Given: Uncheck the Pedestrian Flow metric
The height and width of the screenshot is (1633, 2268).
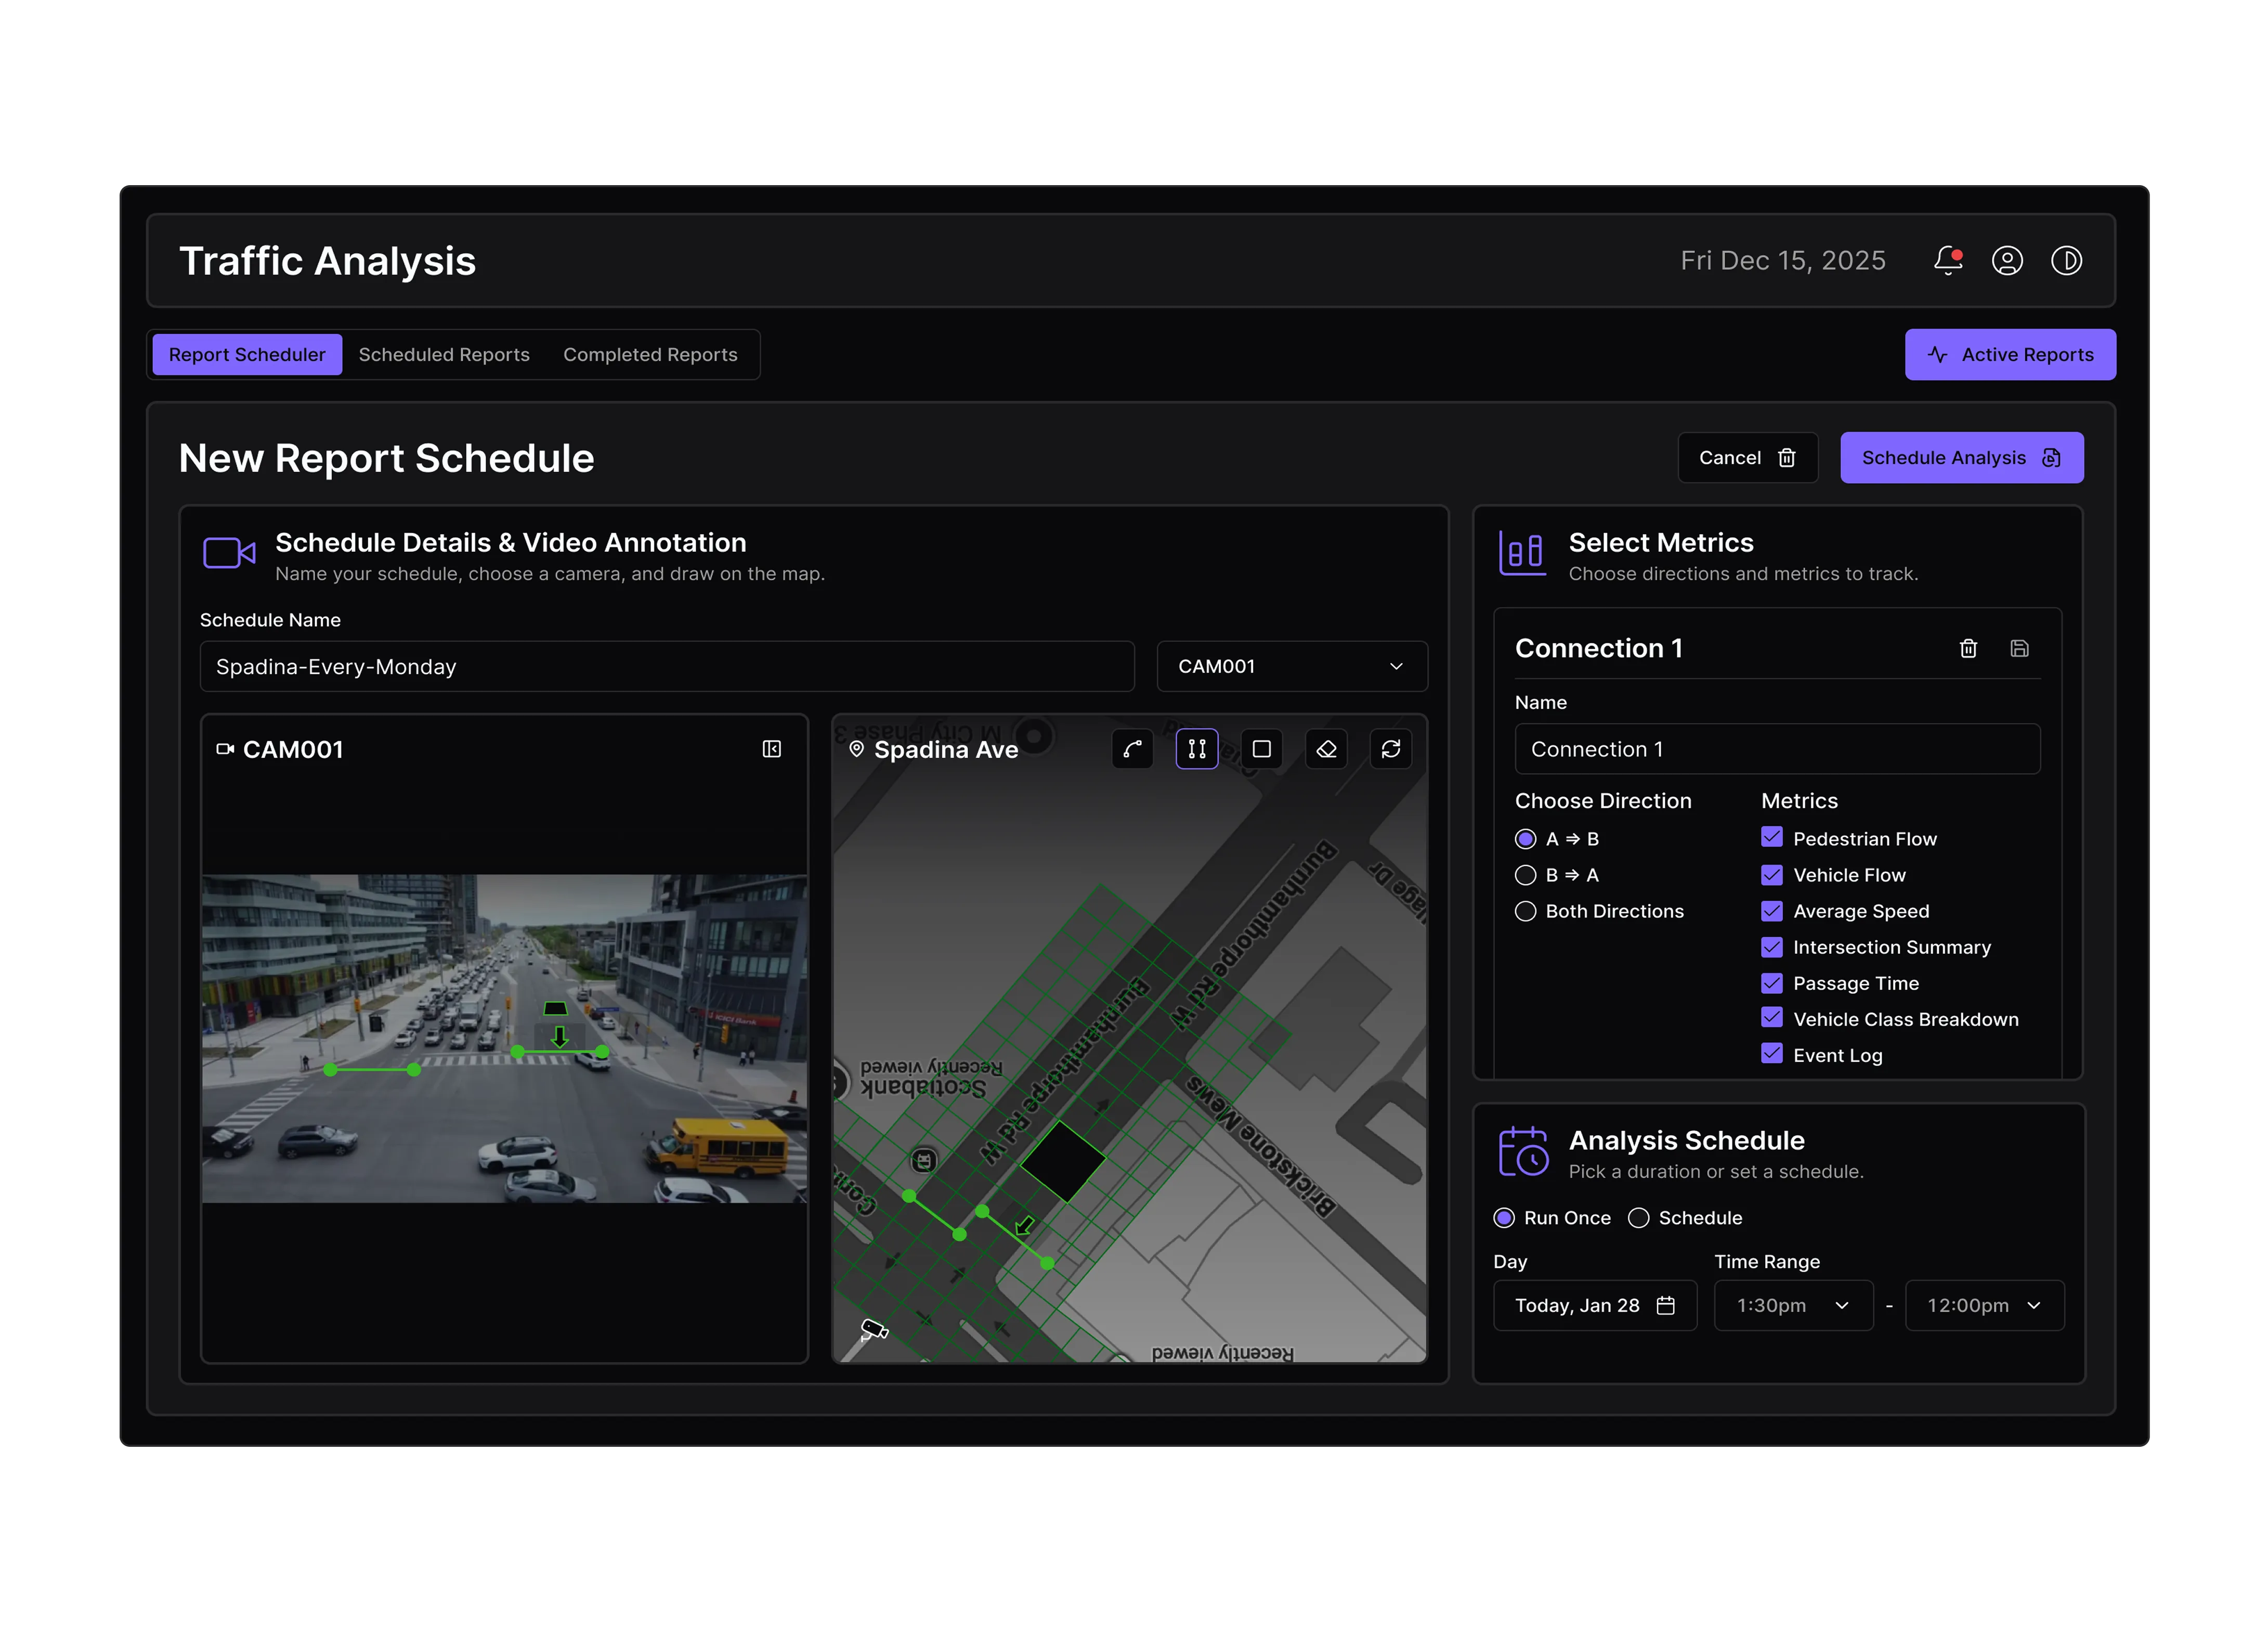Looking at the screenshot, I should [x=1771, y=838].
